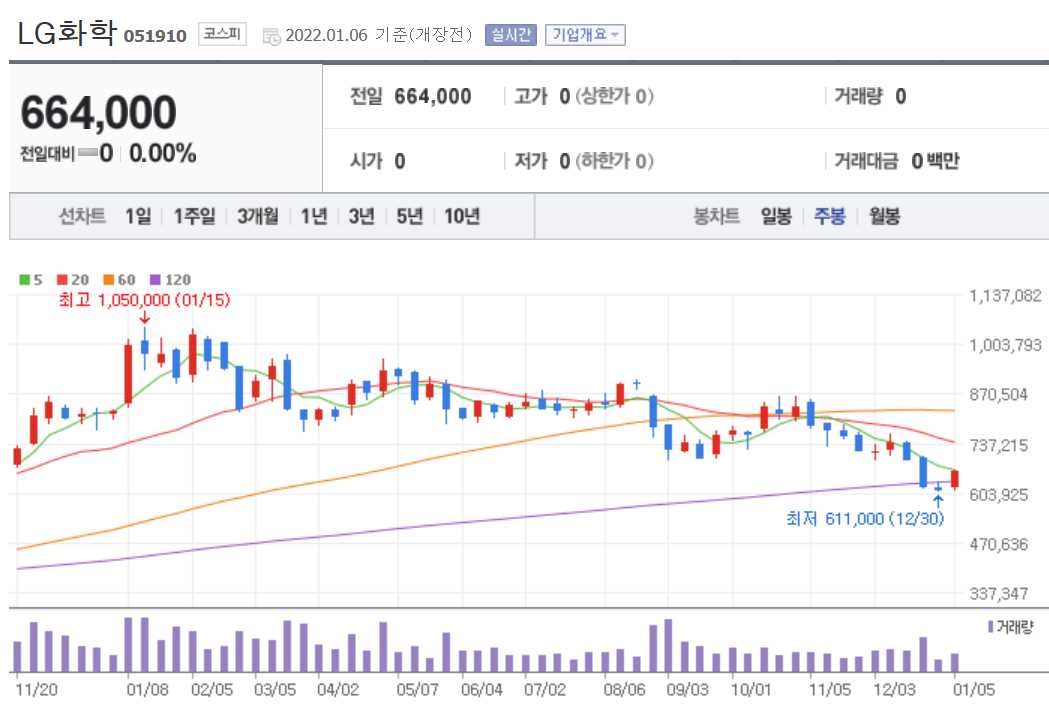Click the red 20 moving average legend

tap(73, 280)
